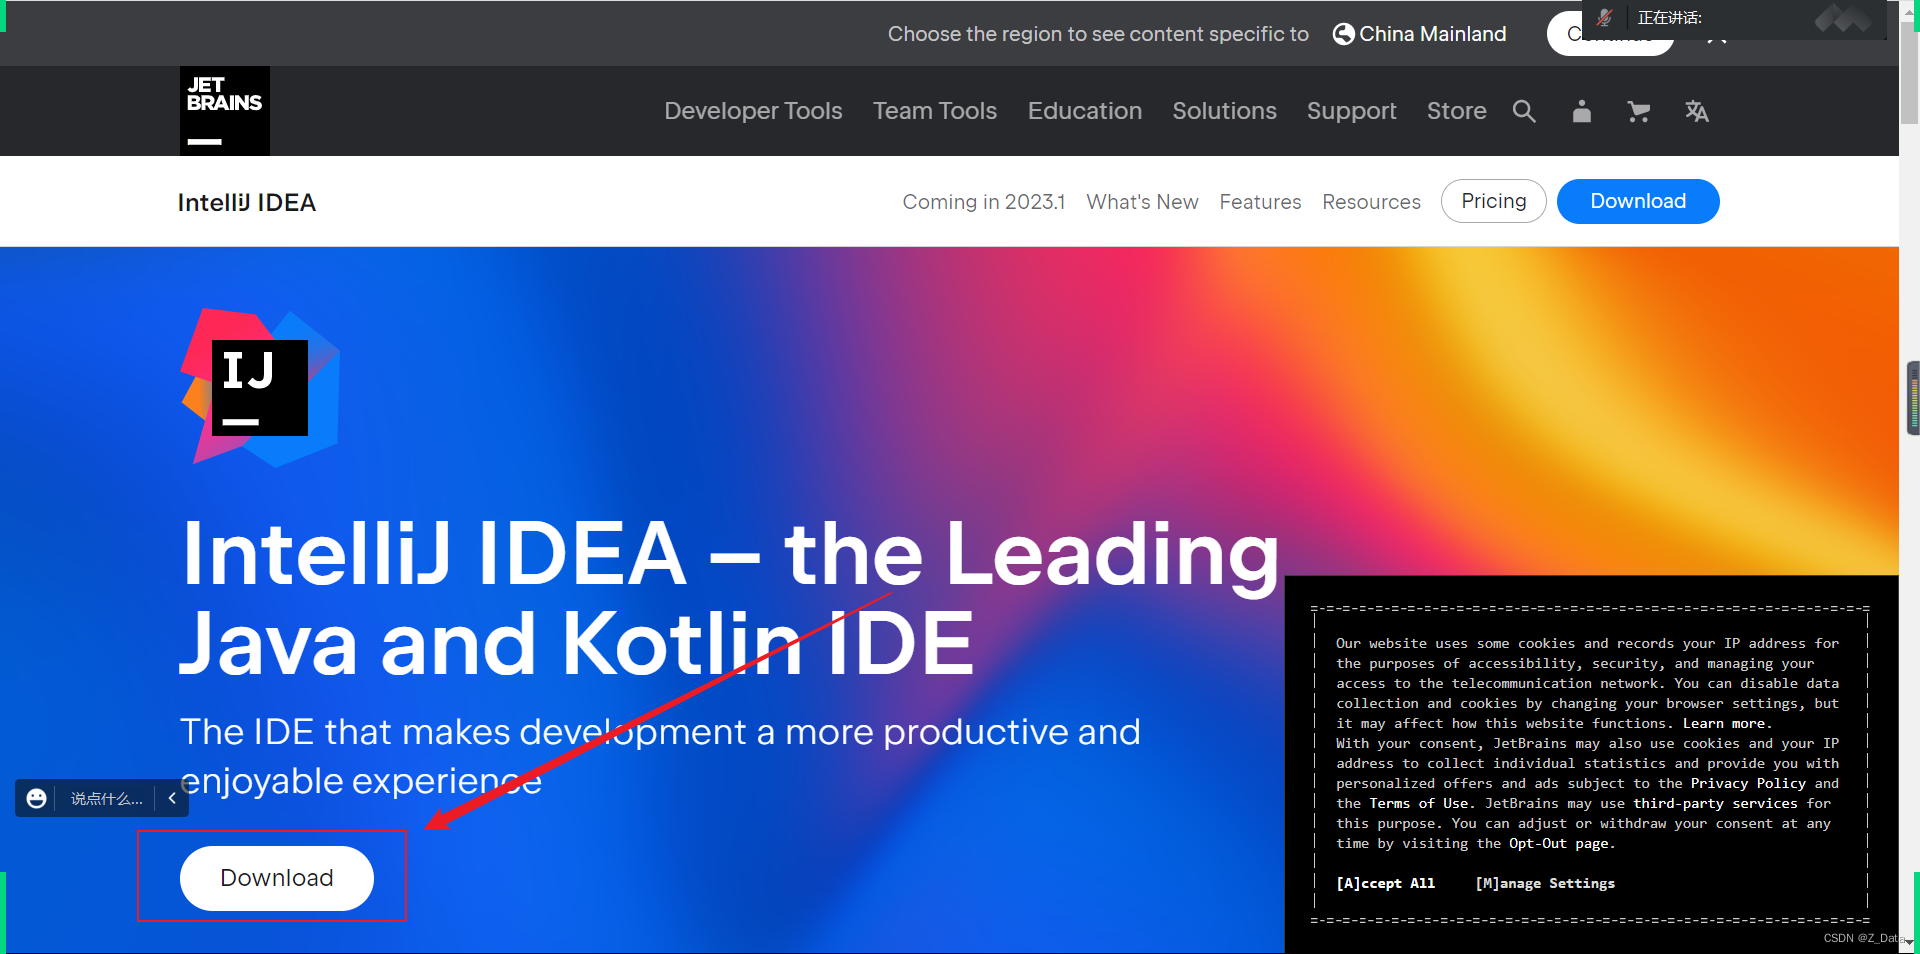Screen dimensions: 1920x954
Task: Open the account profile icon
Action: point(1581,111)
